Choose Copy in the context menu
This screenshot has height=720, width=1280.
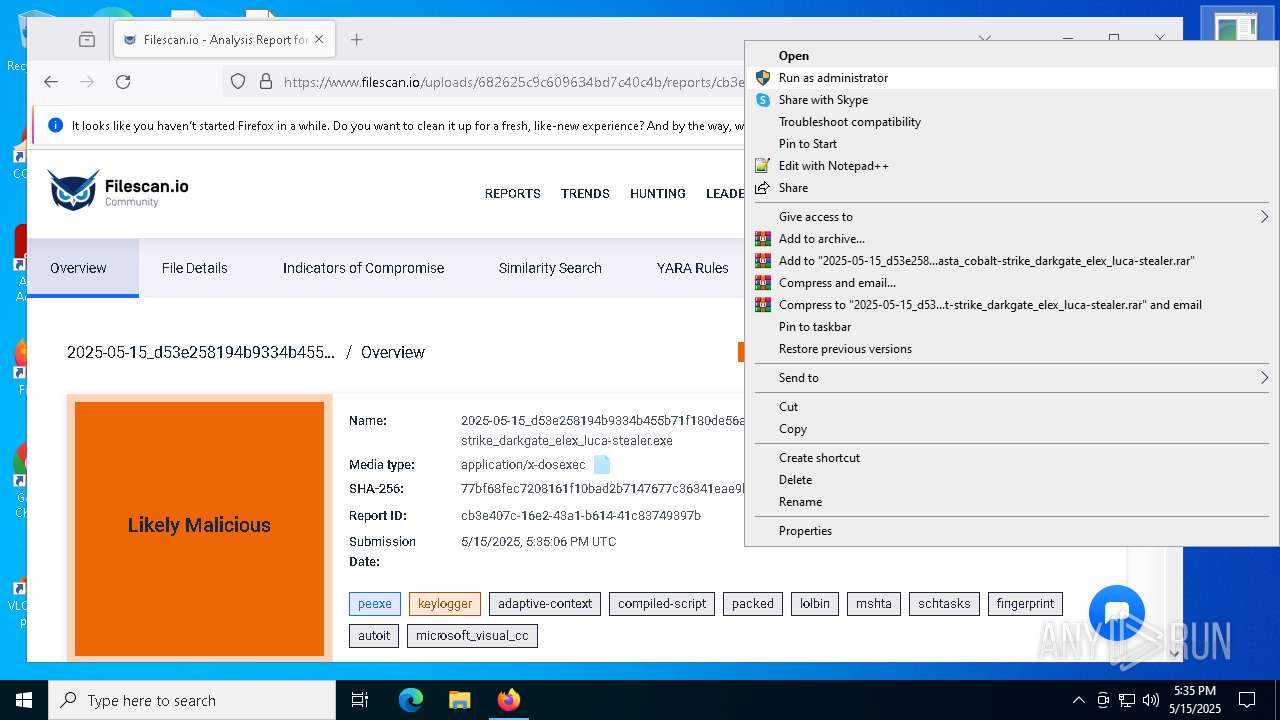pyautogui.click(x=1012, y=428)
